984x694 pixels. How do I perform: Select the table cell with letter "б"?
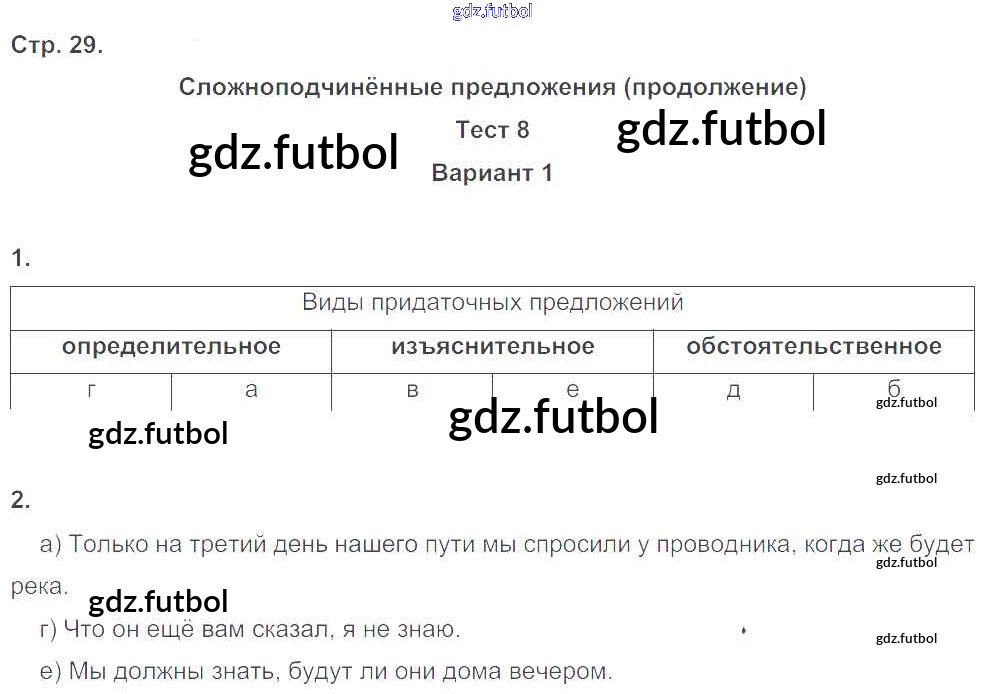[x=893, y=389]
